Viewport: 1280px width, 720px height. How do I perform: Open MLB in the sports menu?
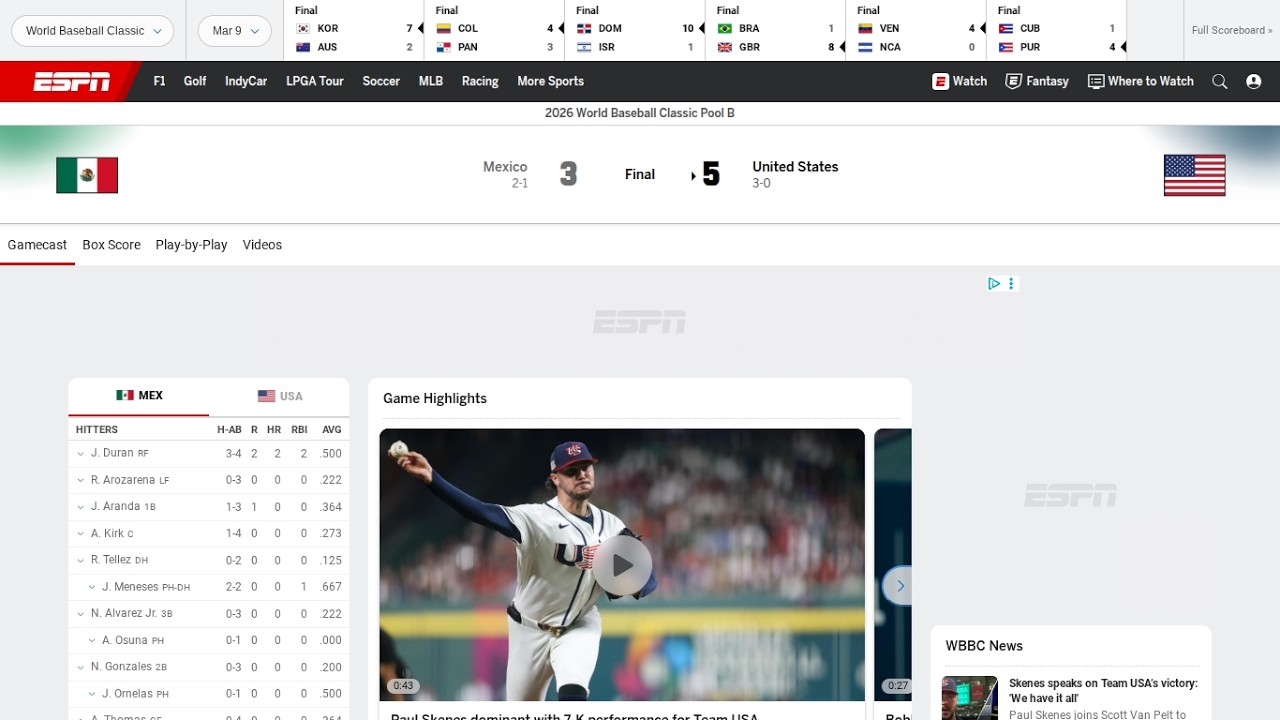click(x=431, y=82)
